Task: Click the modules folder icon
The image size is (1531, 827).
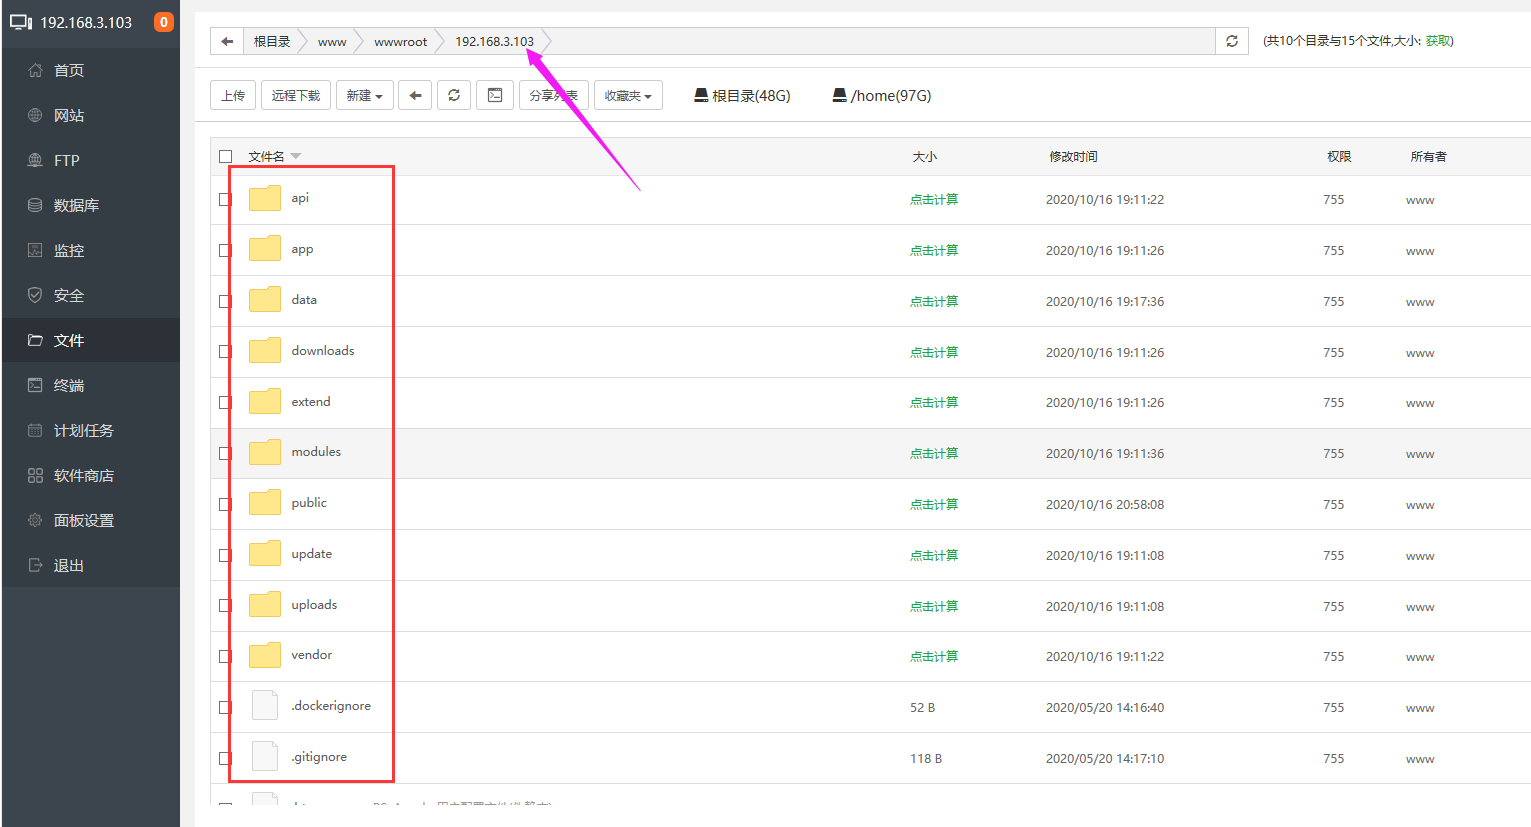Action: pos(265,452)
